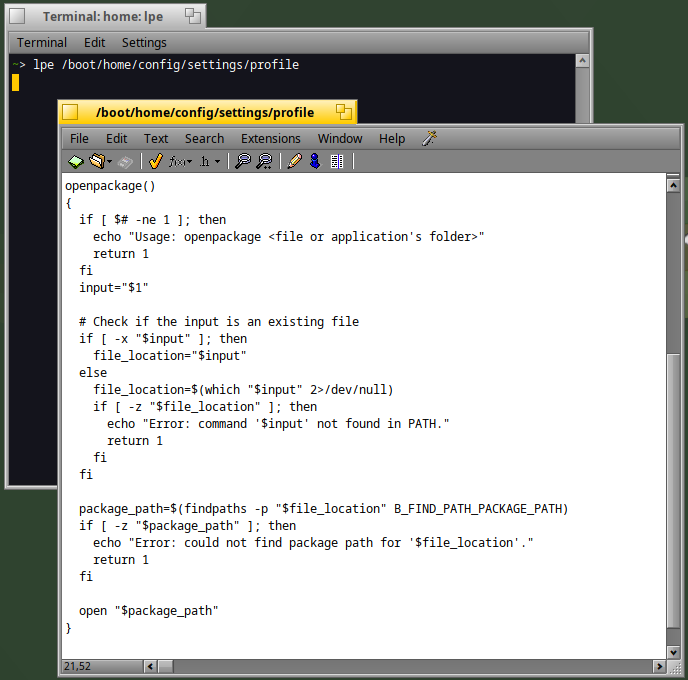Image resolution: width=688 pixels, height=680 pixels.
Task: Click the Terminal: home: lpe title tab
Action: click(x=103, y=17)
